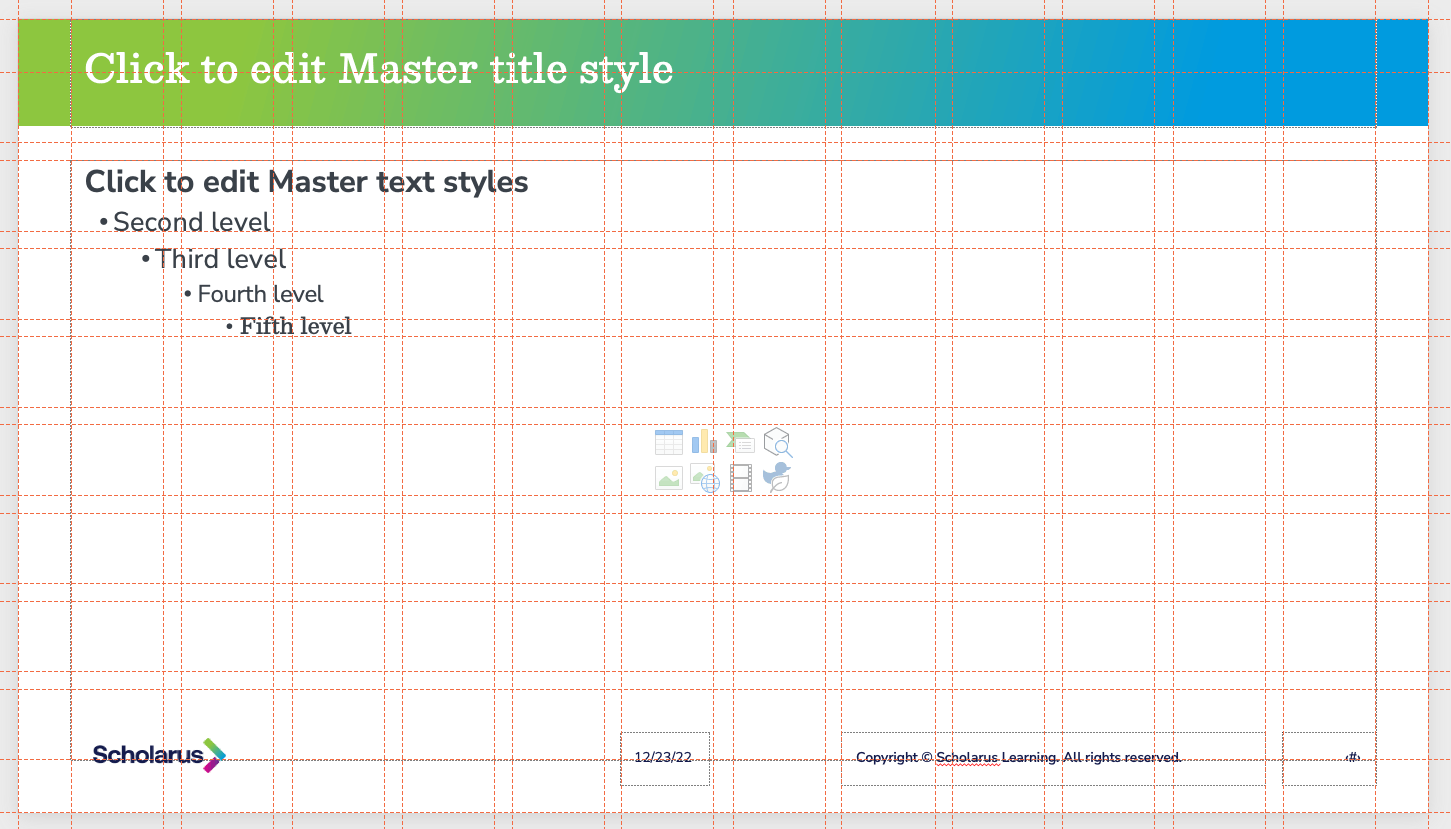Click the 3D Models cube icon
Screen dimensions: 1451x829
(777, 442)
